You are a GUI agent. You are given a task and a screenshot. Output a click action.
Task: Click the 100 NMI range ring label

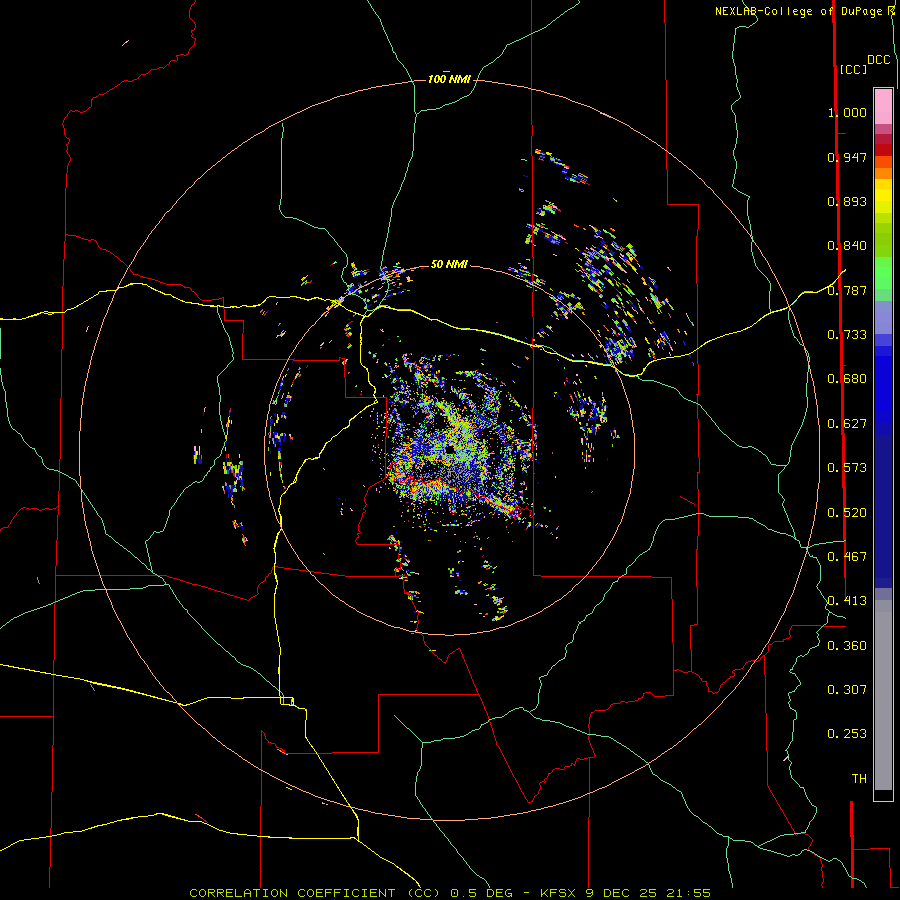click(449, 79)
